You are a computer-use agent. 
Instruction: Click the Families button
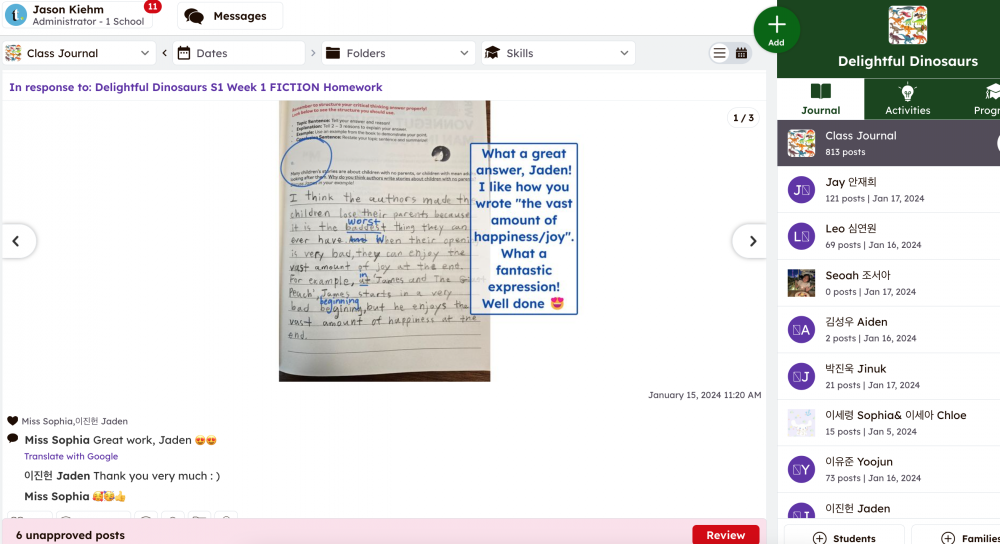957,538
